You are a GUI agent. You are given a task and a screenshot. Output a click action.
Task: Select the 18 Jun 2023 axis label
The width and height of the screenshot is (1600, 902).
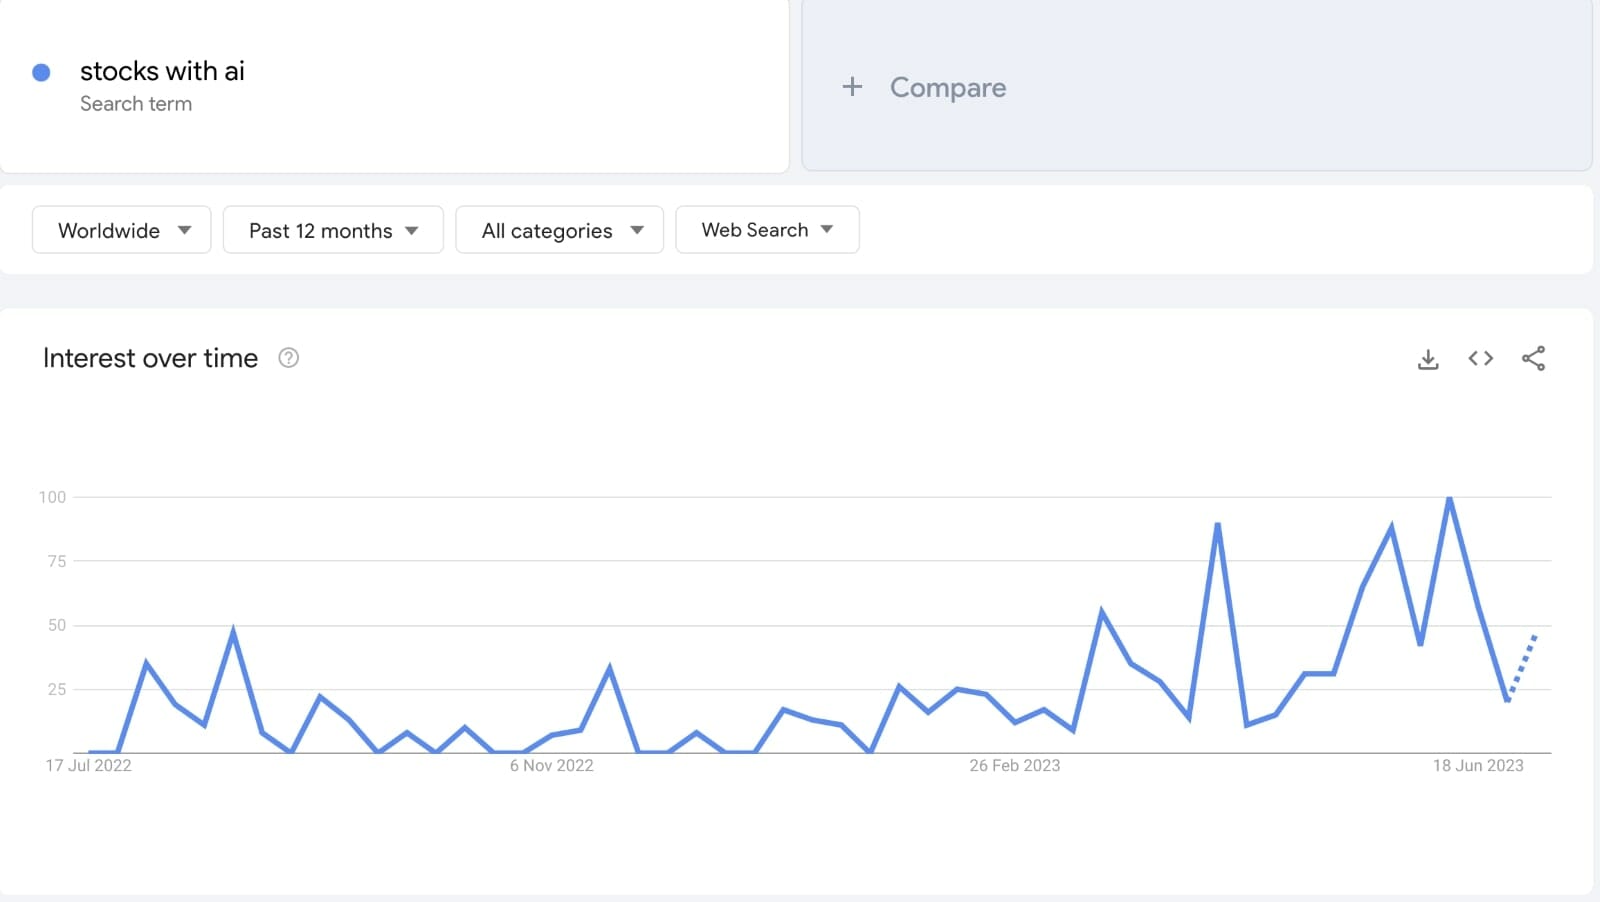[1478, 765]
